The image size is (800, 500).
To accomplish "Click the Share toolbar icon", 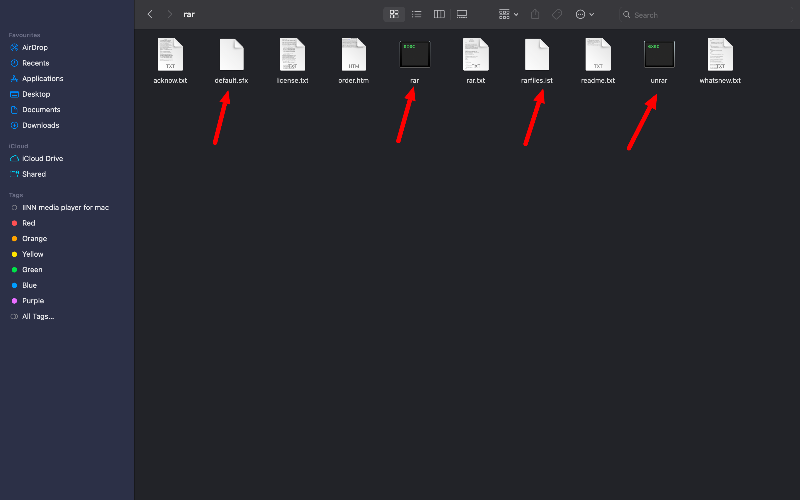I will [x=535, y=14].
